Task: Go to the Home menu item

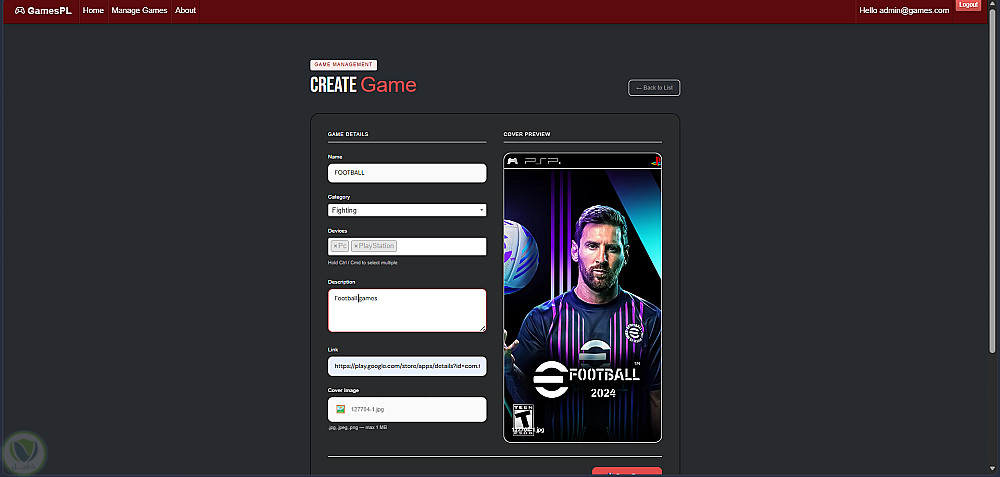Action: coord(93,10)
